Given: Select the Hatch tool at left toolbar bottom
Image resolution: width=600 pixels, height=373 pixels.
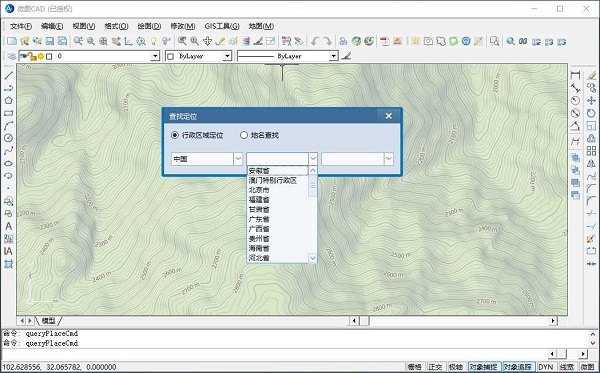Looking at the screenshot, I should click(x=8, y=264).
